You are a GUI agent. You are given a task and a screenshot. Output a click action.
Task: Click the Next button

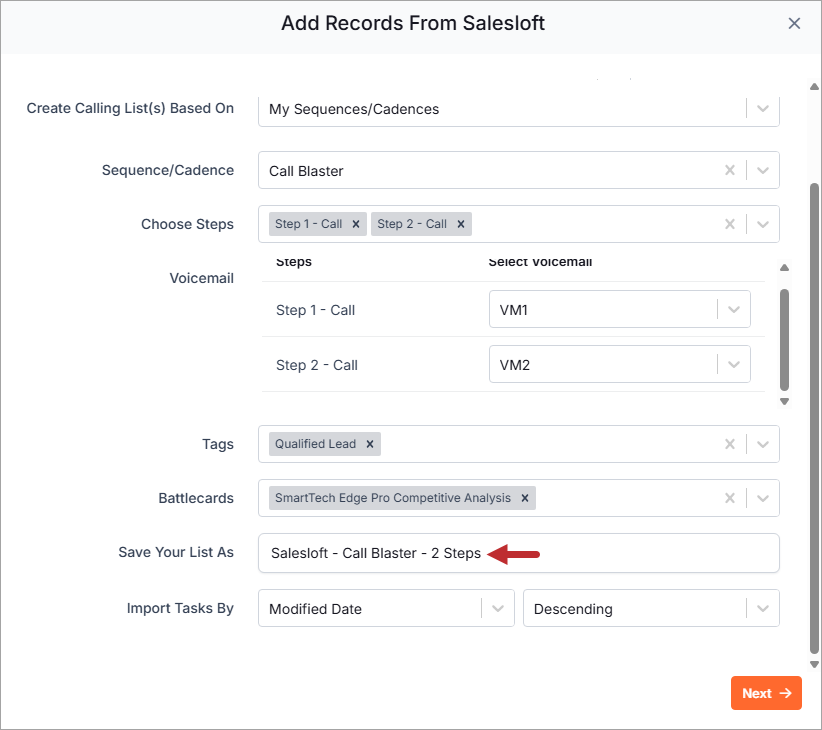point(766,693)
